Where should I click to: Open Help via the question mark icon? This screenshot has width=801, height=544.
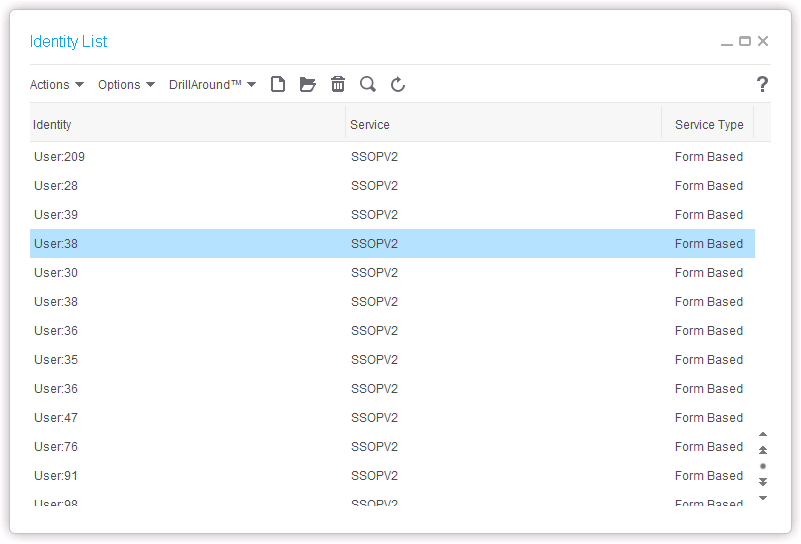(x=762, y=85)
